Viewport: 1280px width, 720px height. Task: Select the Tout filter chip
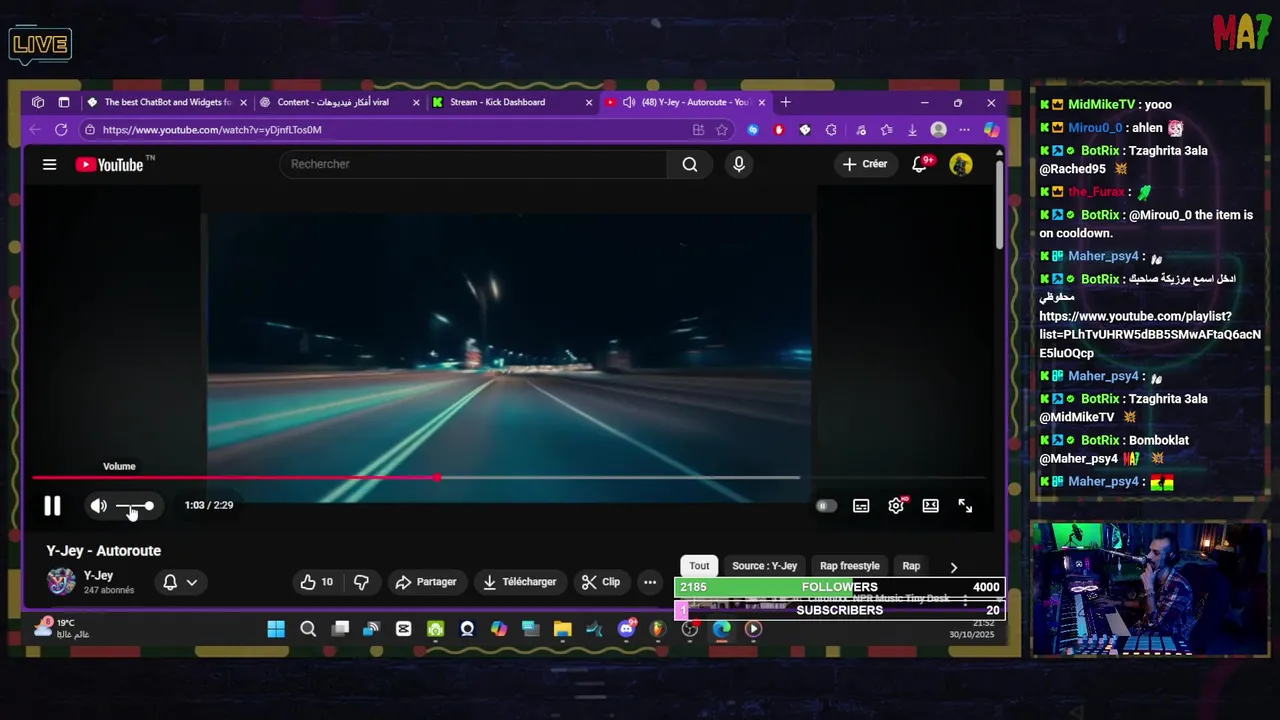pyautogui.click(x=699, y=566)
